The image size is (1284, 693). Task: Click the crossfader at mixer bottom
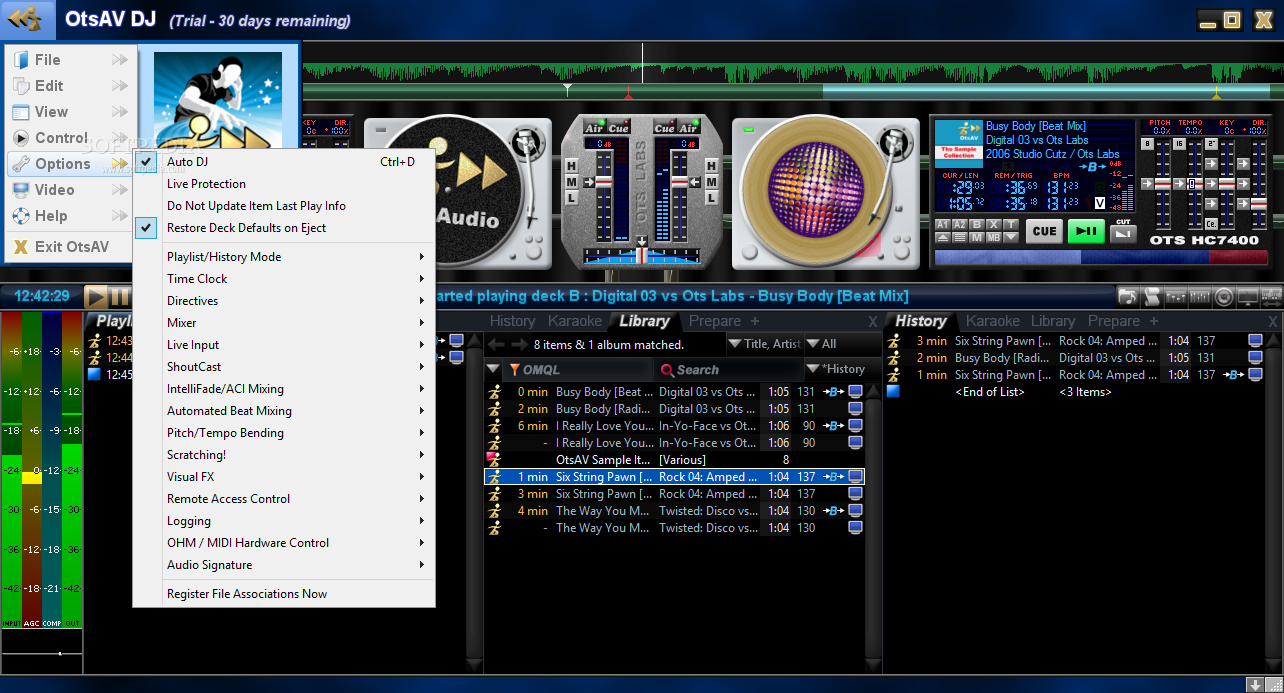641,254
